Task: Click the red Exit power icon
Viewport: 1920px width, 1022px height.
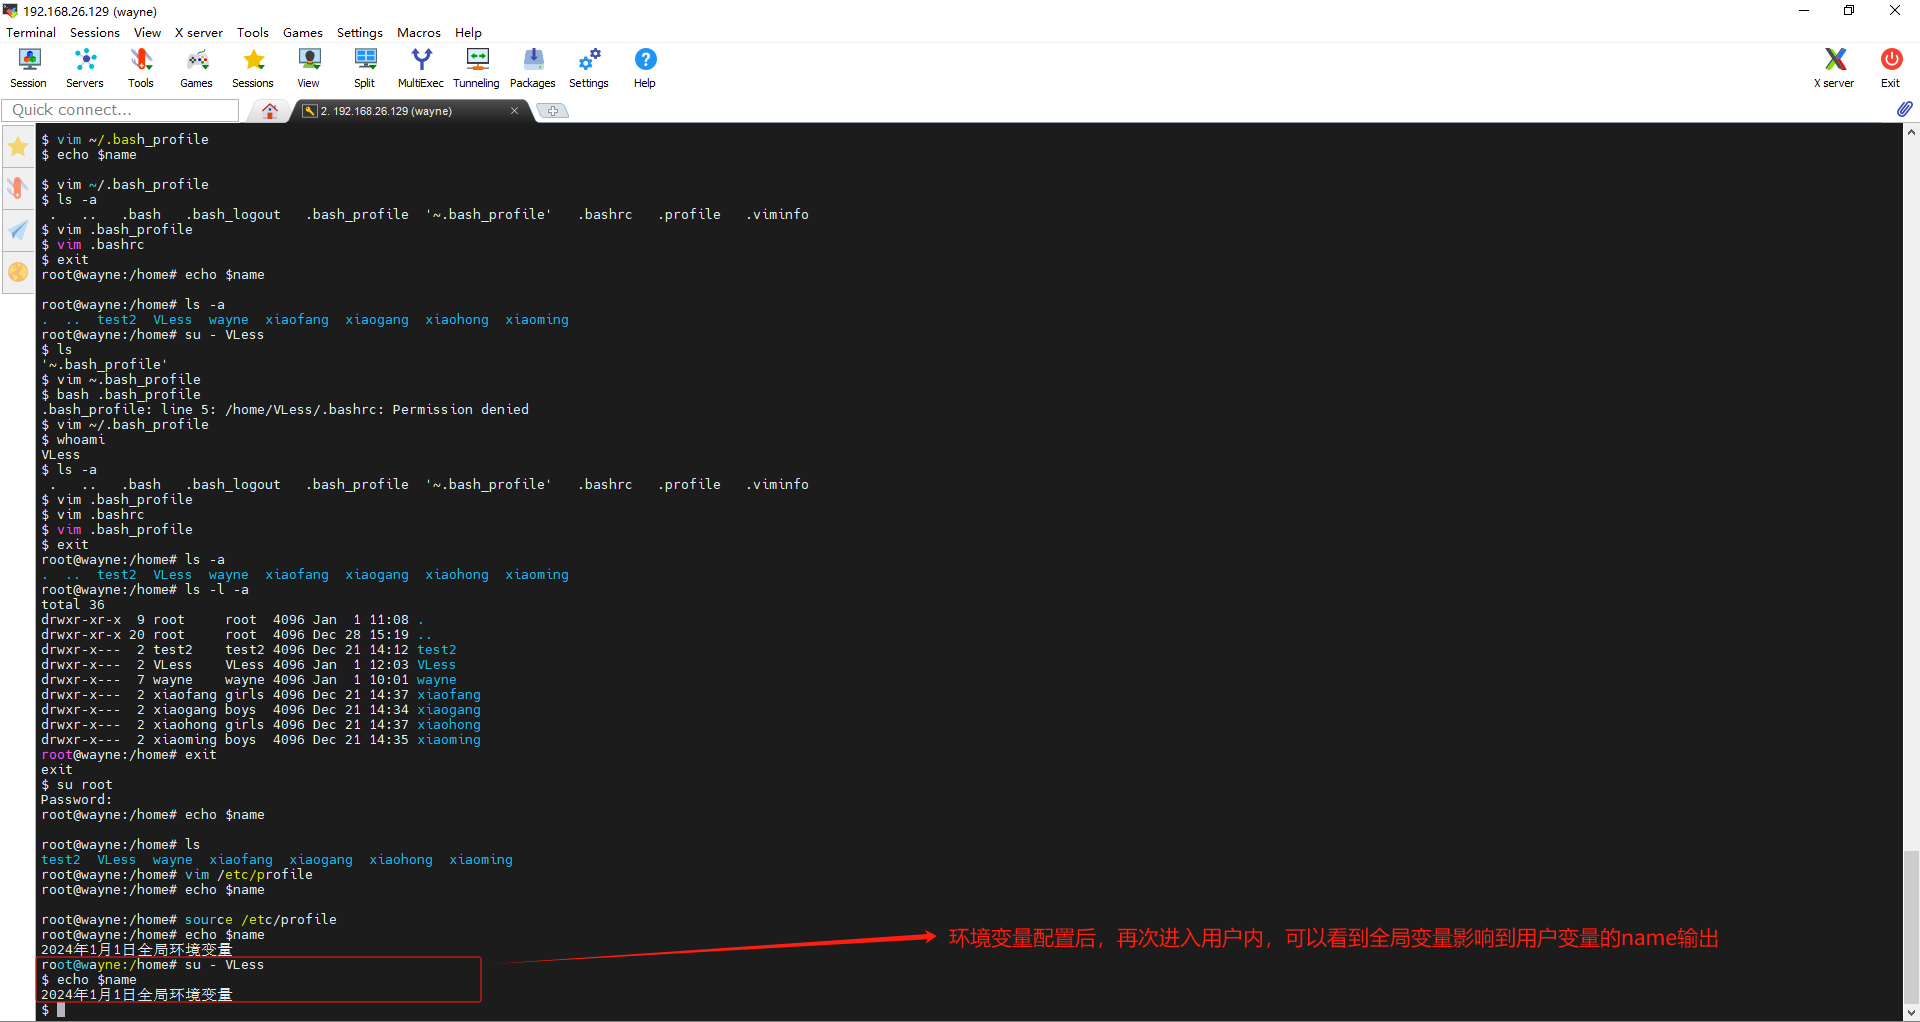Action: pos(1890,68)
